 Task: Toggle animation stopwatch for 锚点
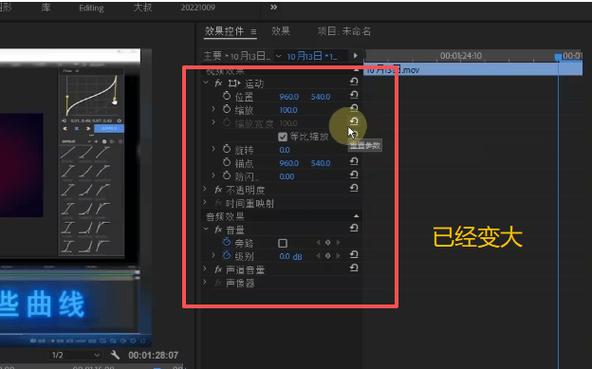click(227, 162)
